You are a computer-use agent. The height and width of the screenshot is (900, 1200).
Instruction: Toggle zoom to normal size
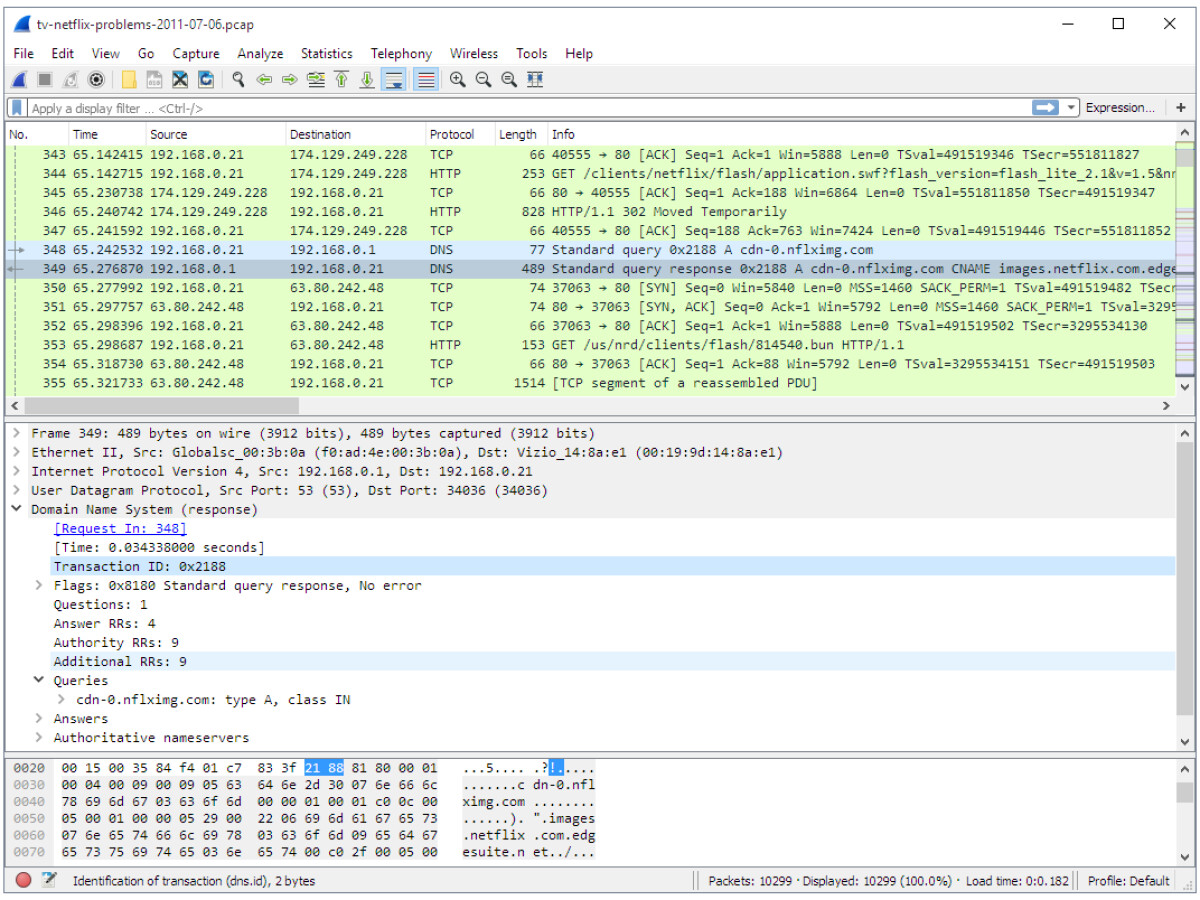(x=509, y=79)
